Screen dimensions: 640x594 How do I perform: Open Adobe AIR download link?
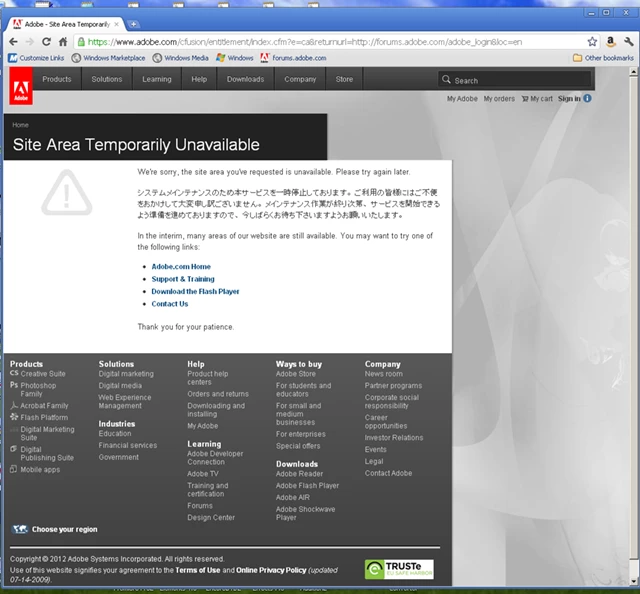point(293,497)
